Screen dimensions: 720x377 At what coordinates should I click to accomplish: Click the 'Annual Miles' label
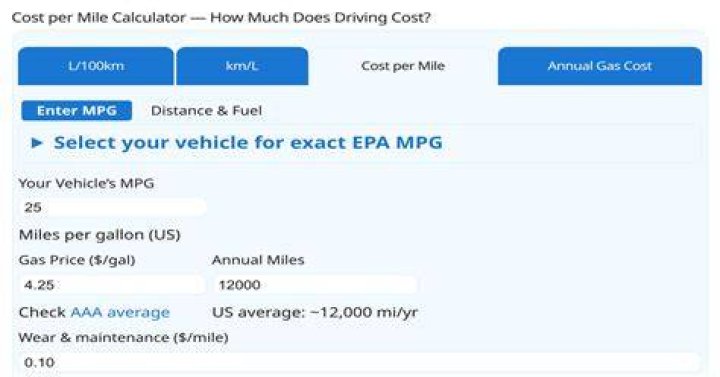pos(258,260)
